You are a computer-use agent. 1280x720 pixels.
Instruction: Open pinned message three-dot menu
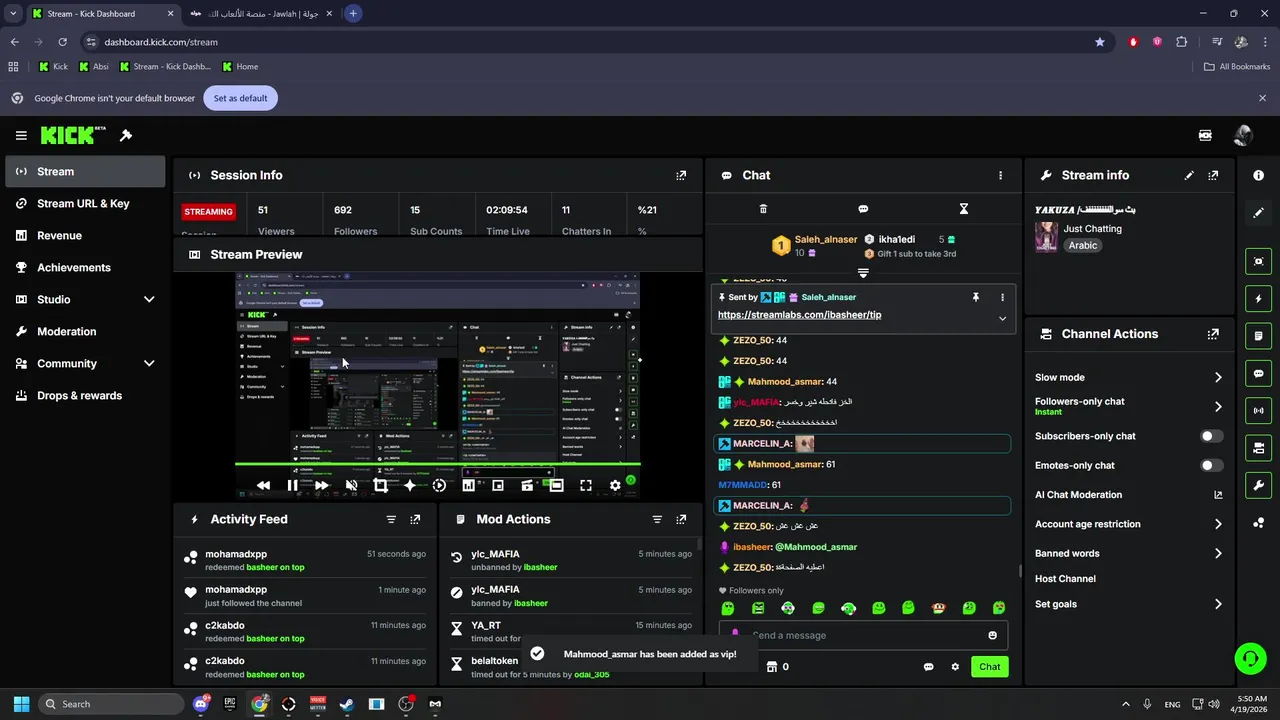pos(1002,297)
